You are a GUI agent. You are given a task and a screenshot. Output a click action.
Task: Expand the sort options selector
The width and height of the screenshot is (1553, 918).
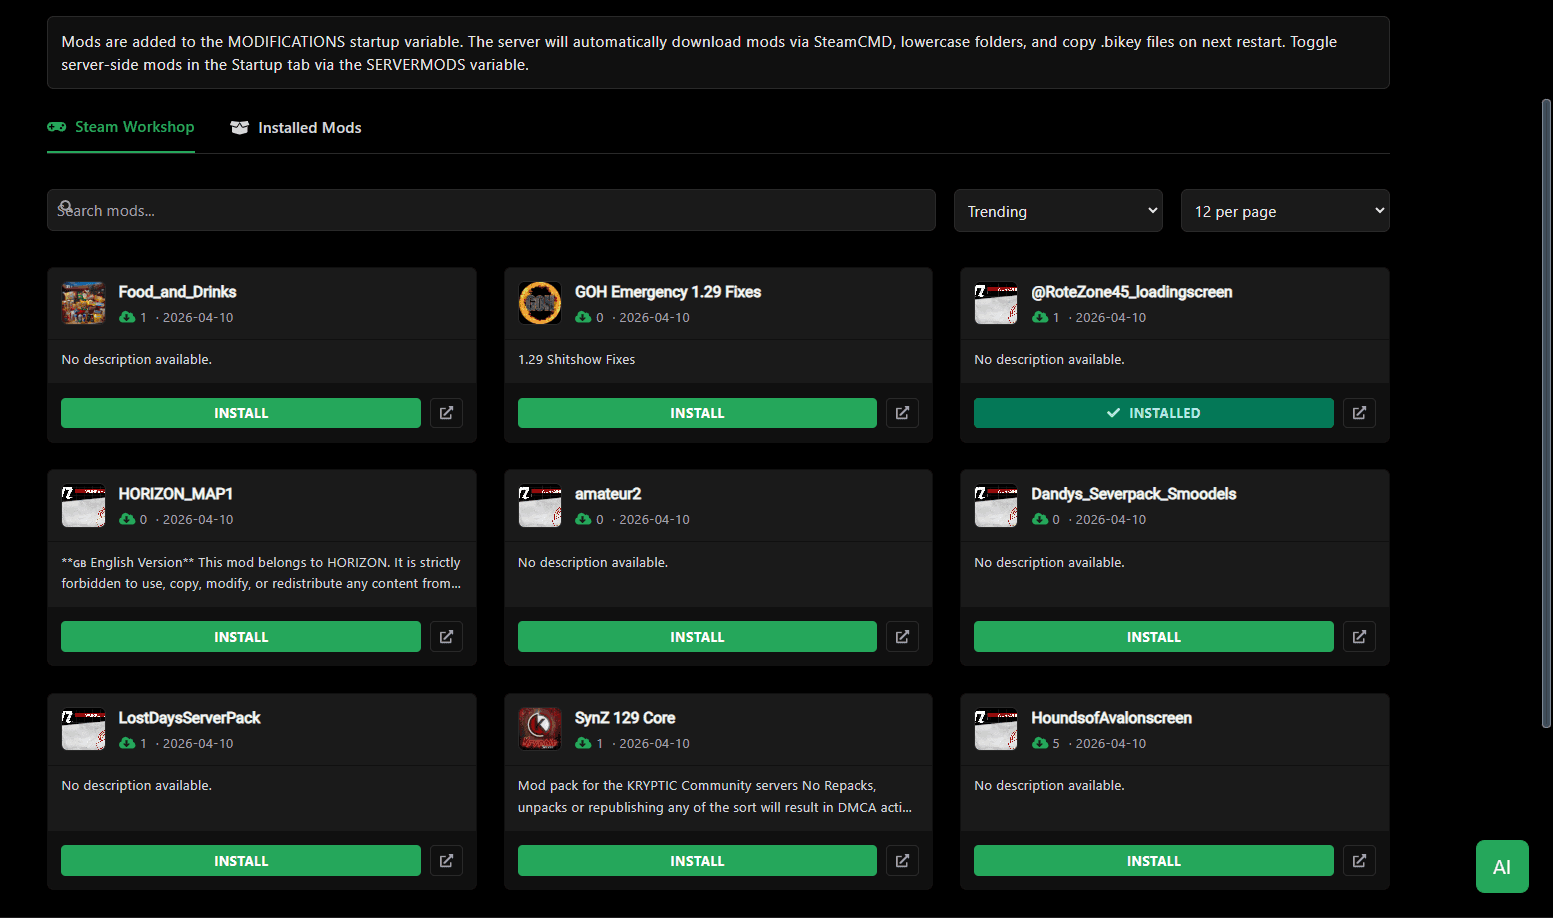(x=1058, y=210)
